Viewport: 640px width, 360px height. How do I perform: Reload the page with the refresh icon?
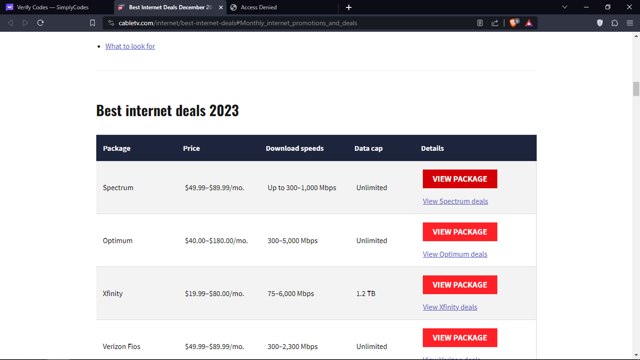[x=40, y=23]
